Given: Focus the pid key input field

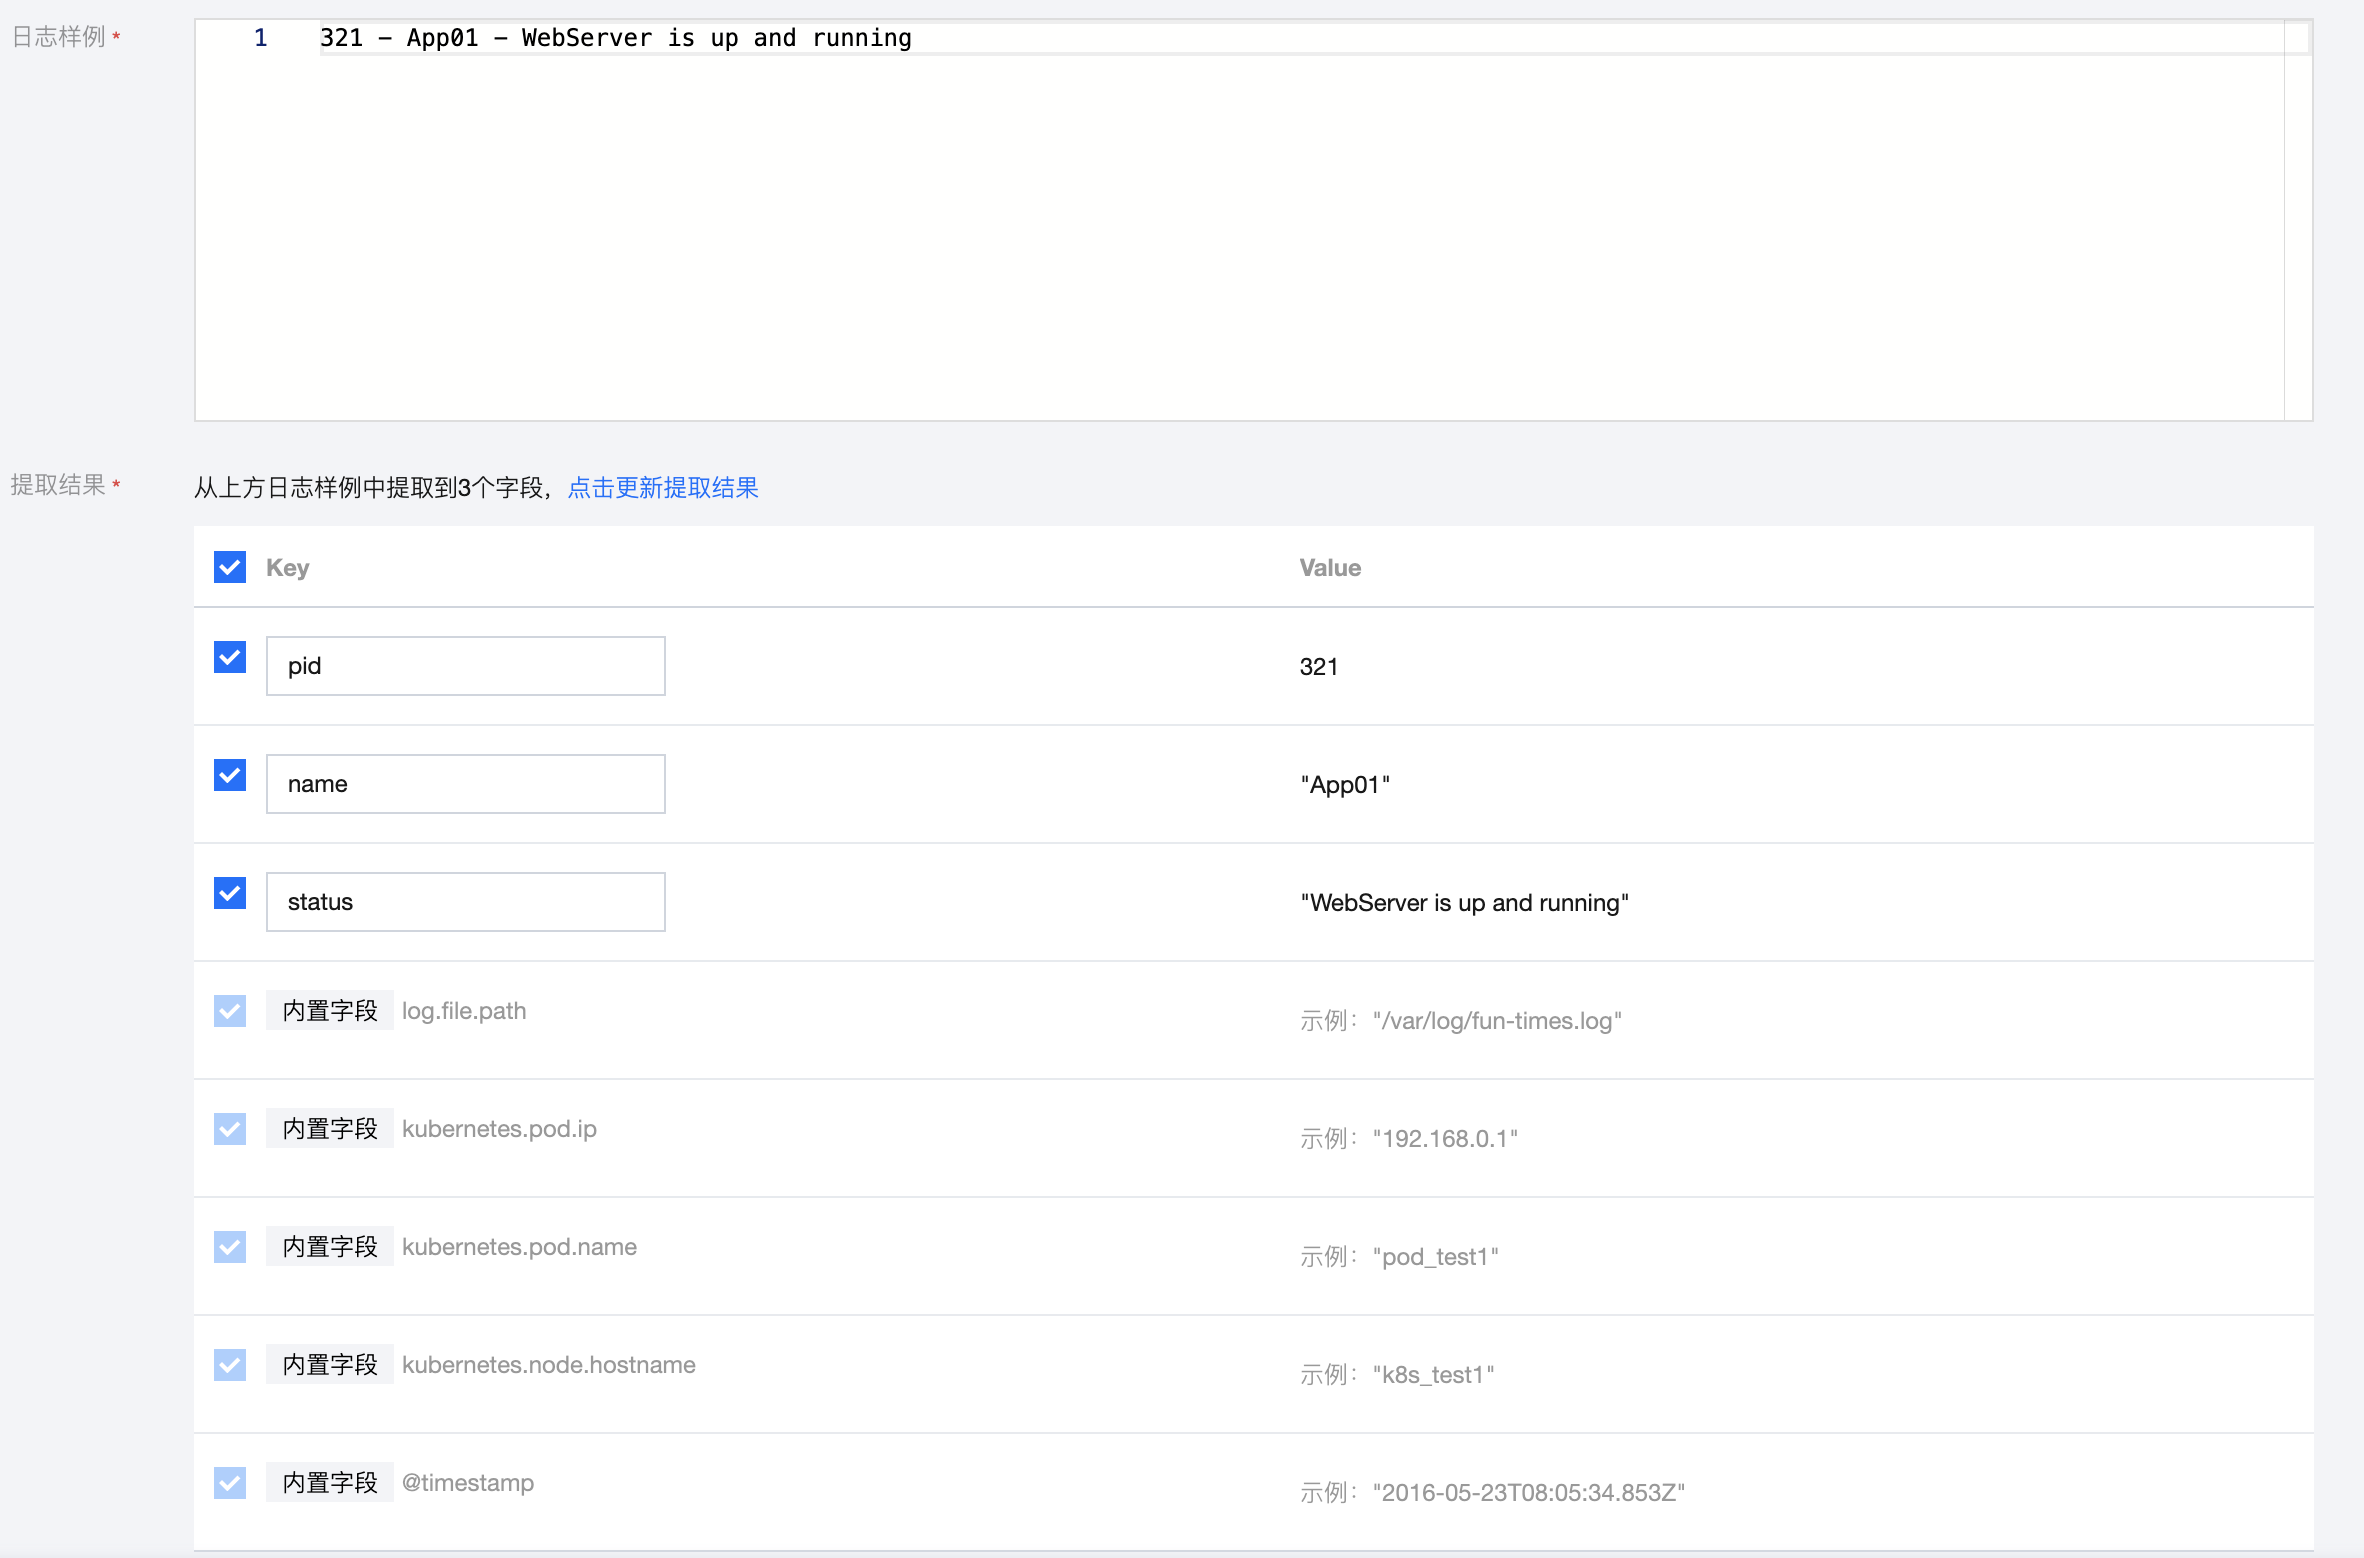Looking at the screenshot, I should coord(465,666).
